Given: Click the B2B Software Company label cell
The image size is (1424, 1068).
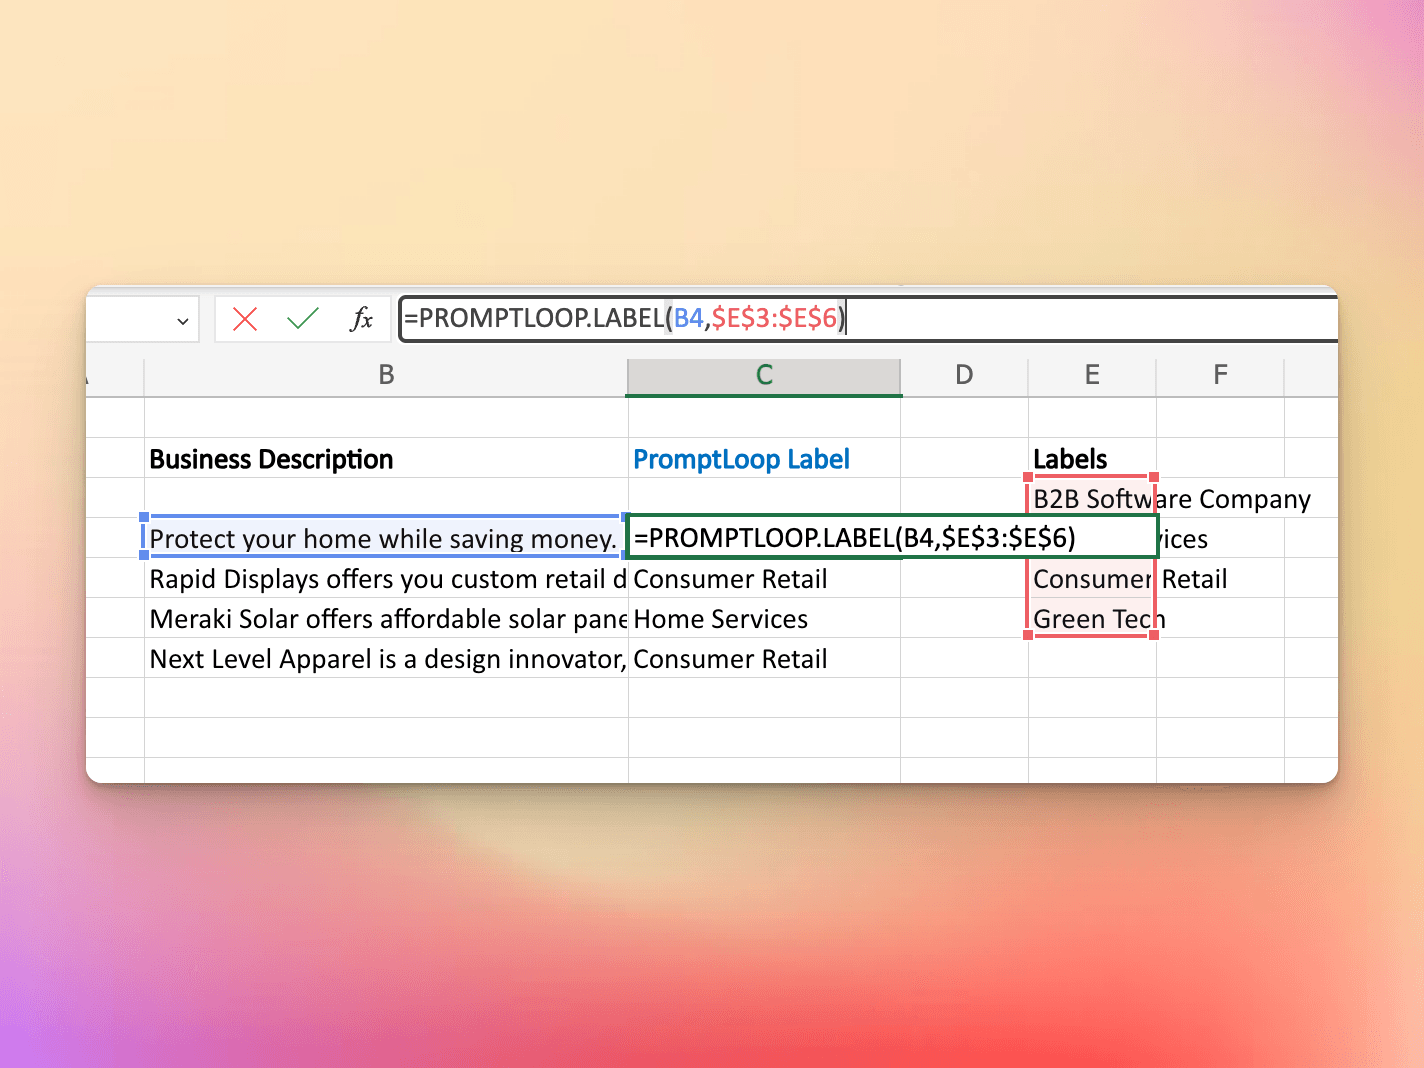Looking at the screenshot, I should coord(1091,498).
